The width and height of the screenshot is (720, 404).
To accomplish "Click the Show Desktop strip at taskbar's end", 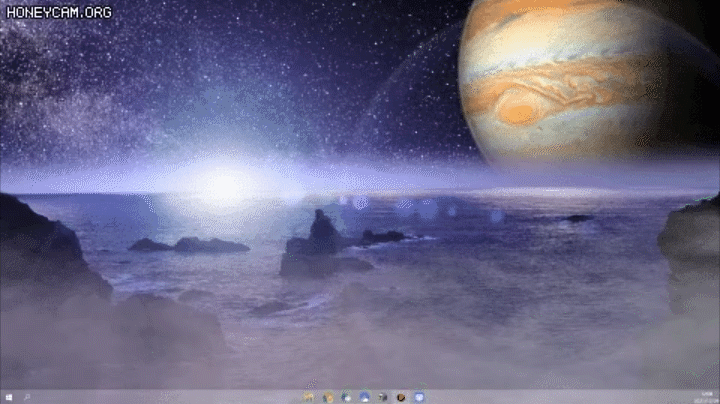I will pos(718,397).
